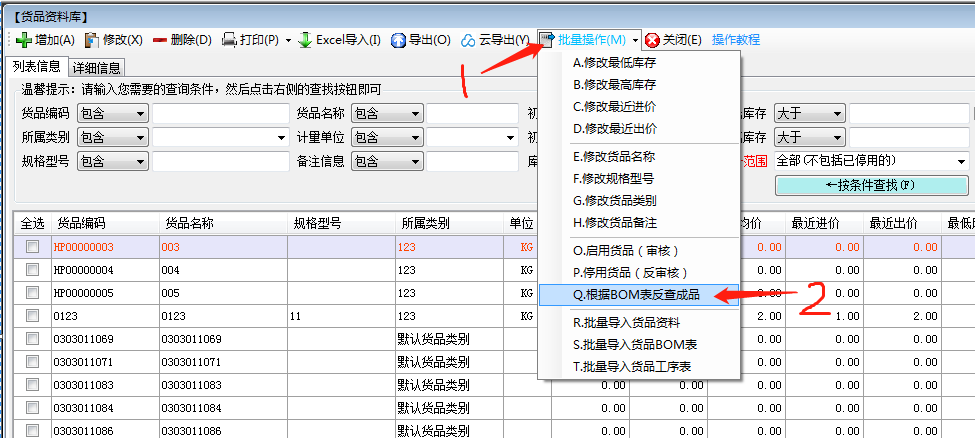Image resolution: width=975 pixels, height=438 pixels.
Task: Tick the checkbox for item 0123
Action: (33, 316)
